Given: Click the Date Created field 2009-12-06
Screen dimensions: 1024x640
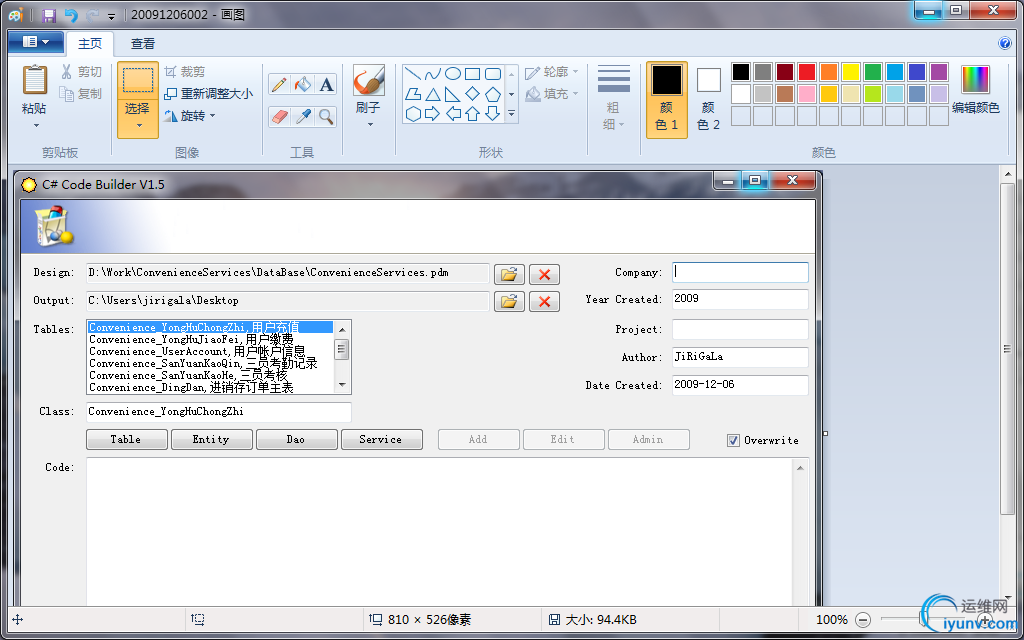Looking at the screenshot, I should tap(740, 385).
